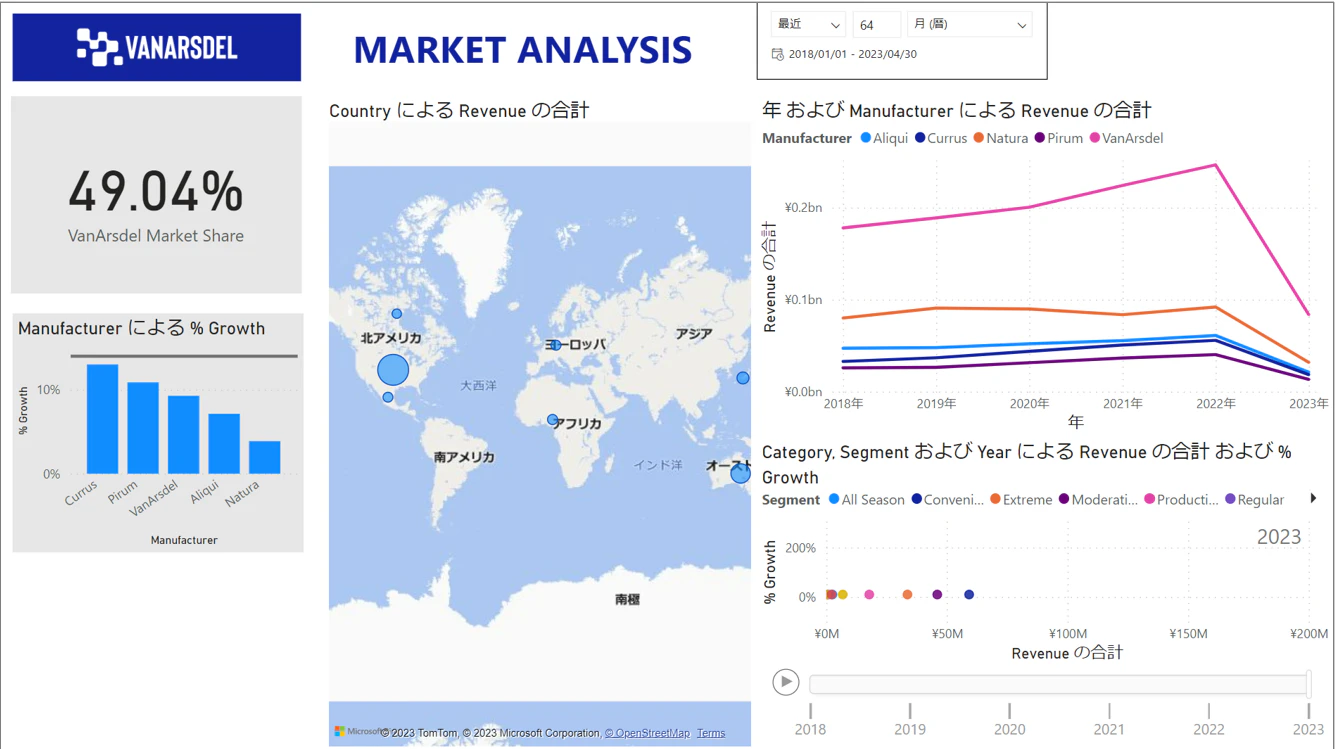
Task: Open the 最近 relative date dropdown
Action: coord(808,25)
